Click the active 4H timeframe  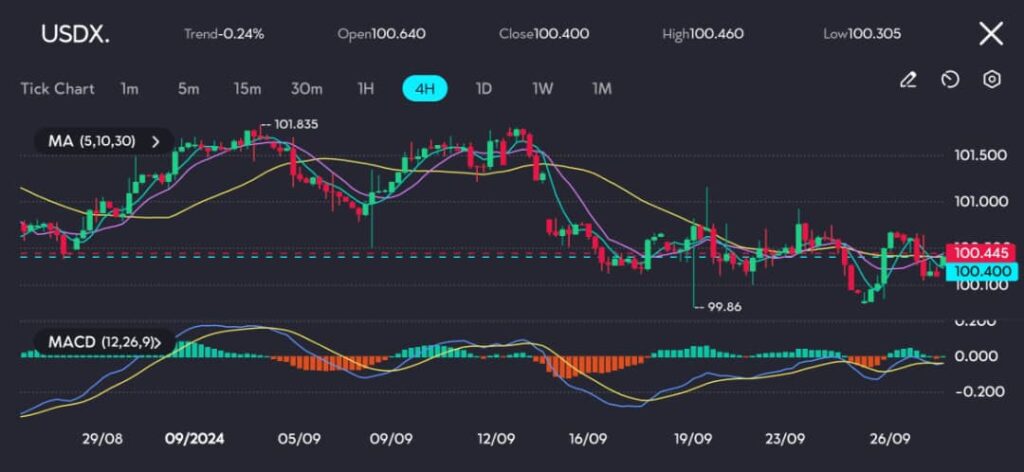424,88
